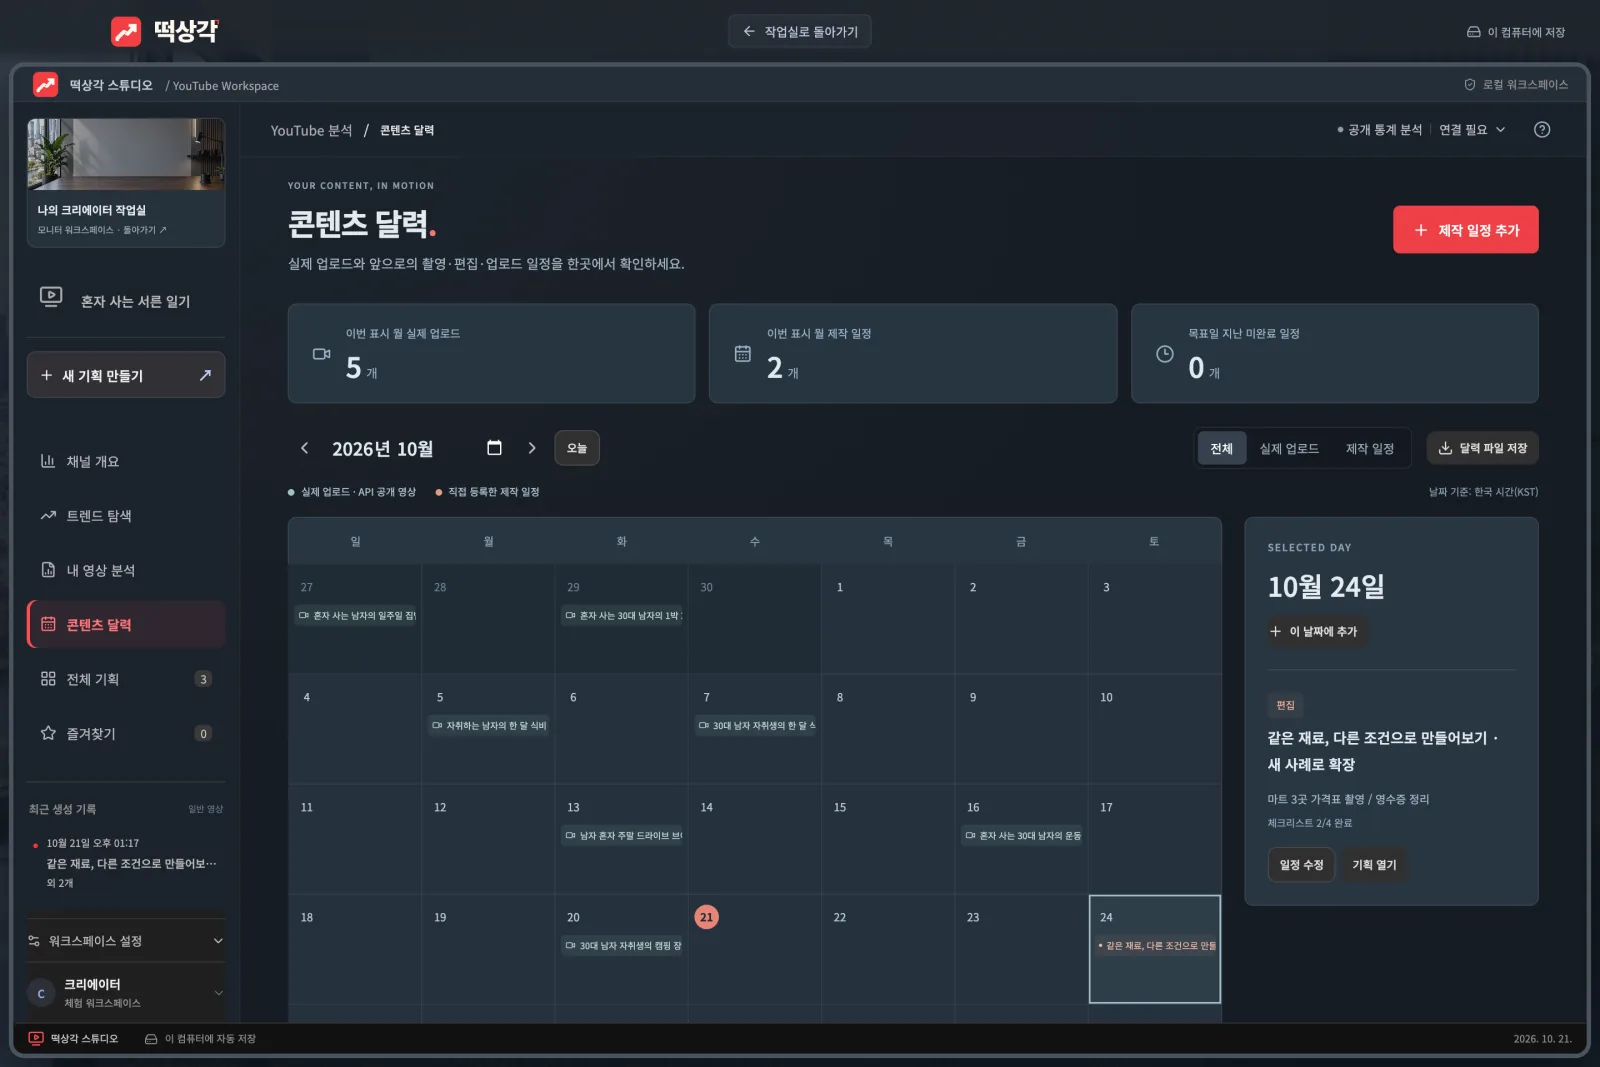Click the 혼자 사는 서른 일기 channel icon
1600x1067 pixels.
(51, 297)
